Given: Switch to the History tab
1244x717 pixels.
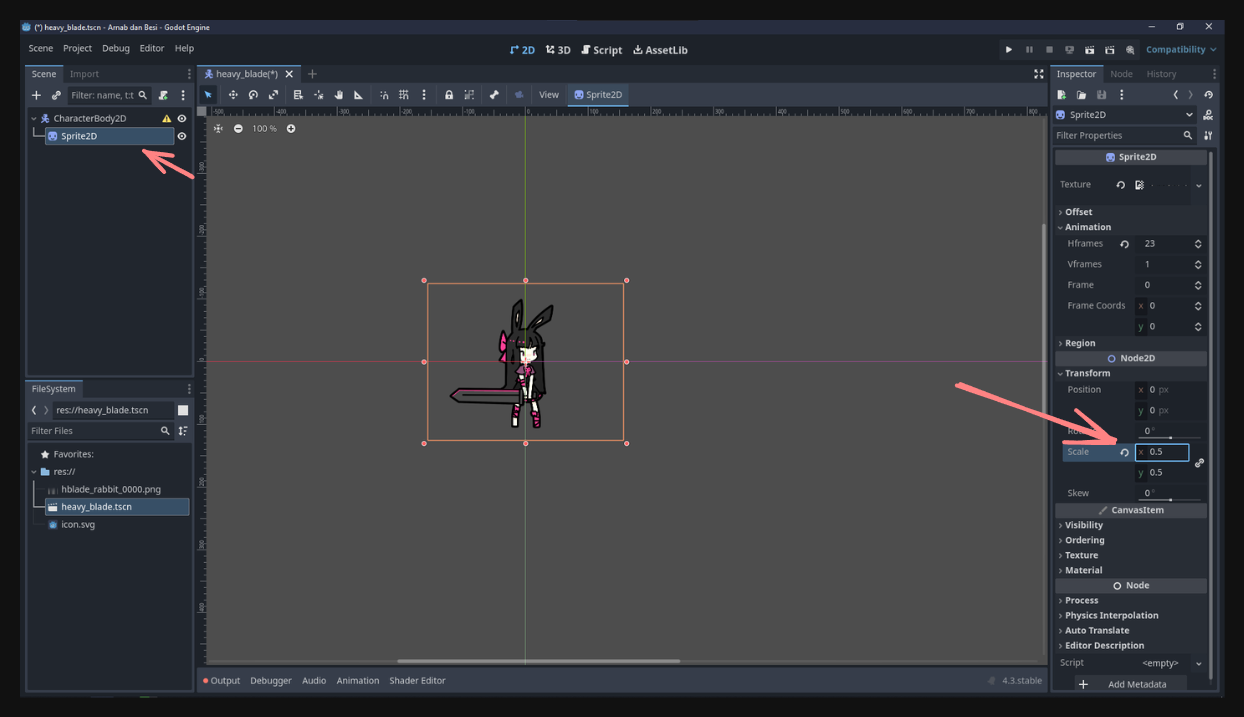Looking at the screenshot, I should click(1161, 74).
